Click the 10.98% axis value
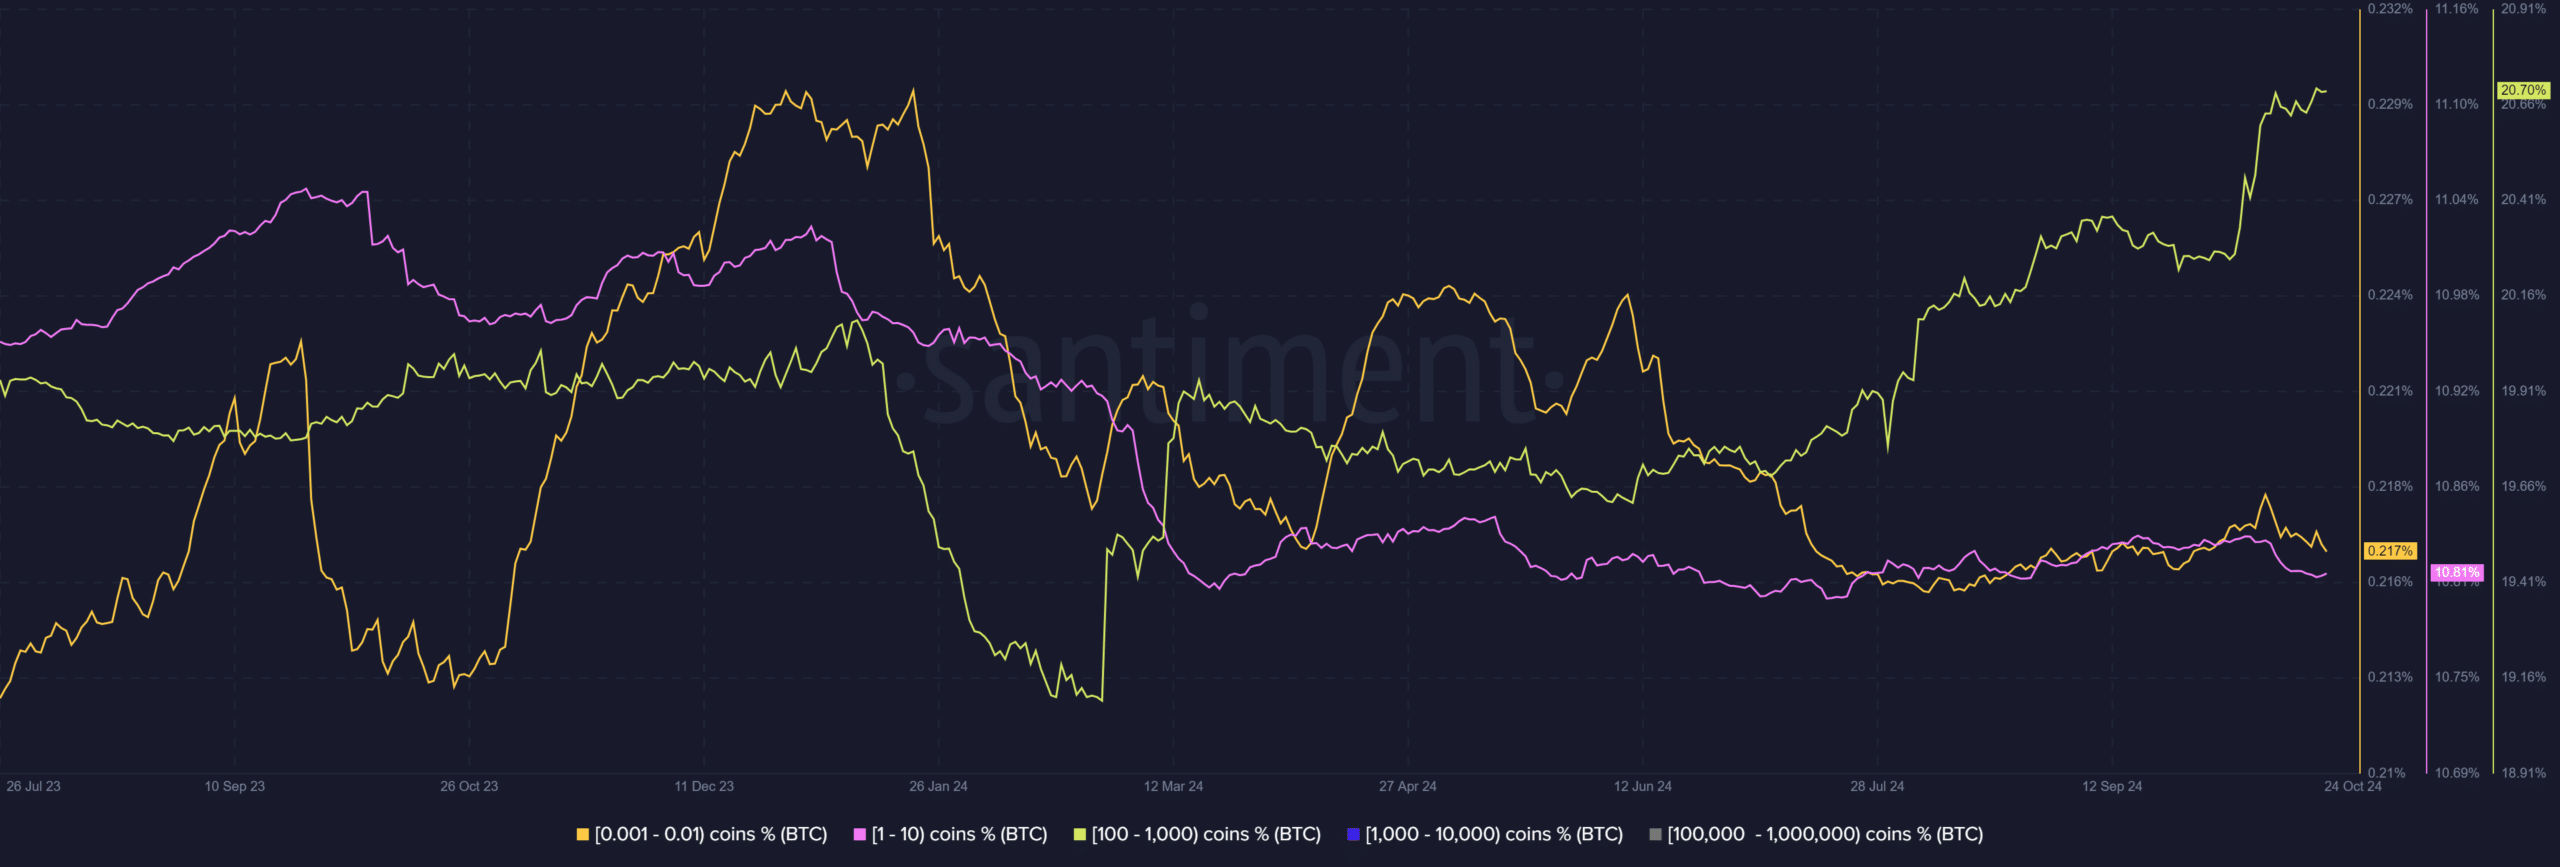 [x=2457, y=295]
